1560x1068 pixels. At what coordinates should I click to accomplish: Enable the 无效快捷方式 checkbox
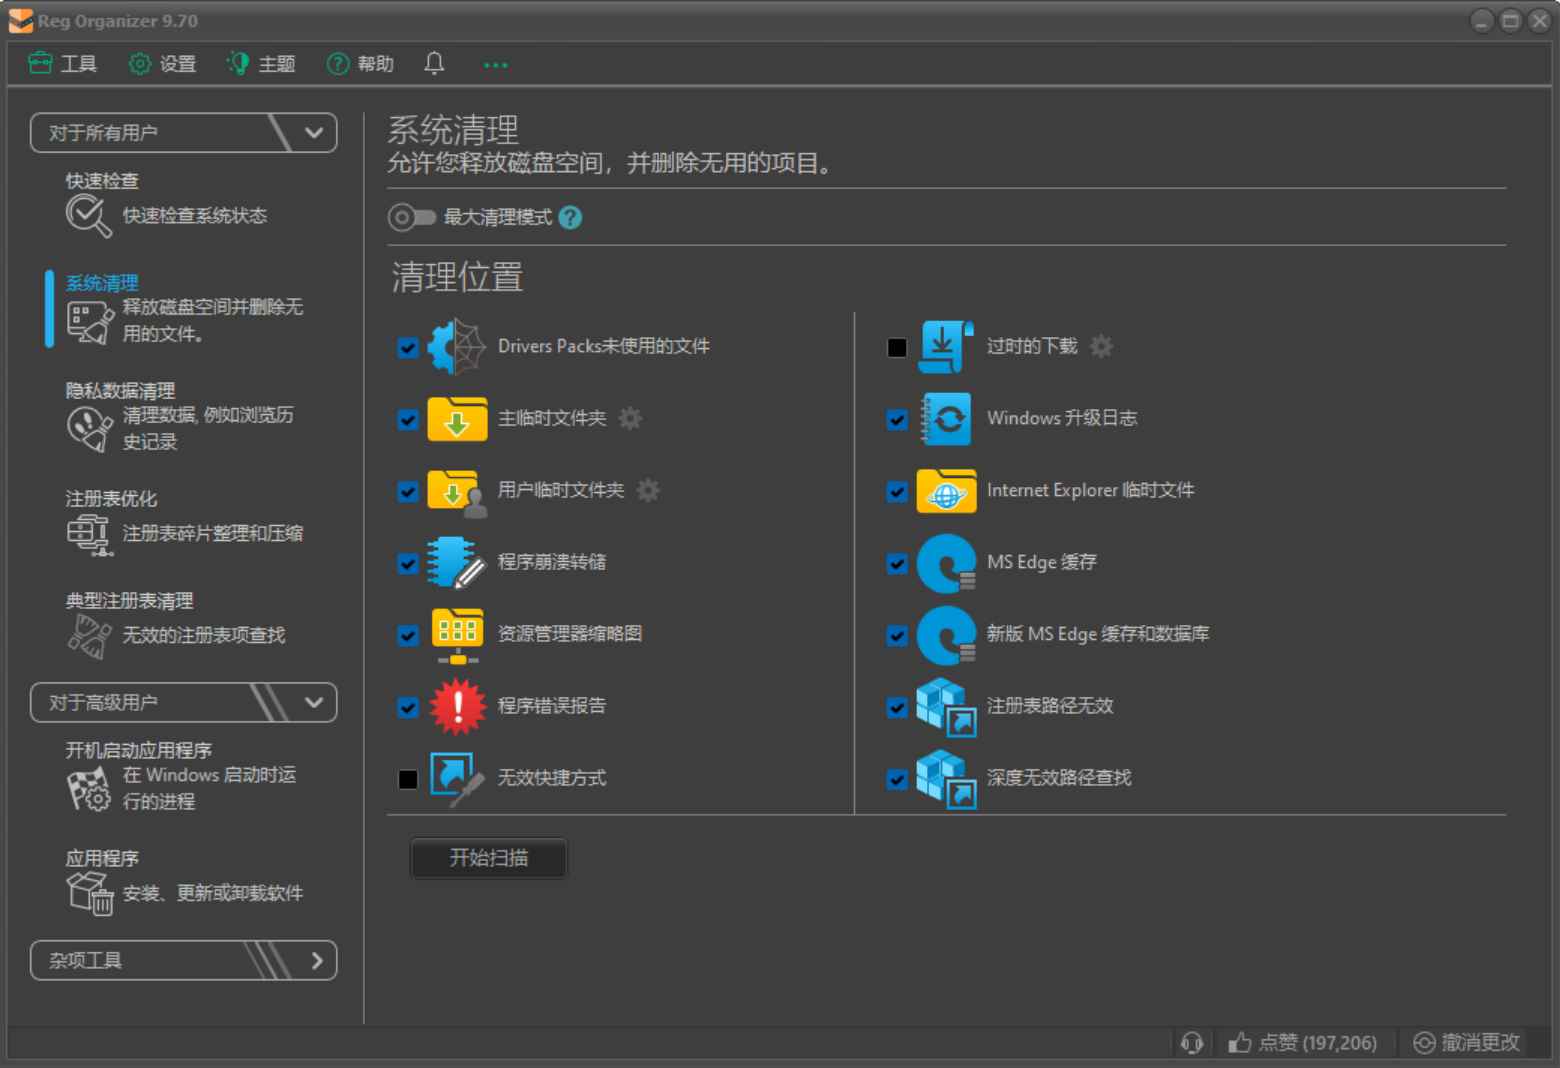point(408,779)
